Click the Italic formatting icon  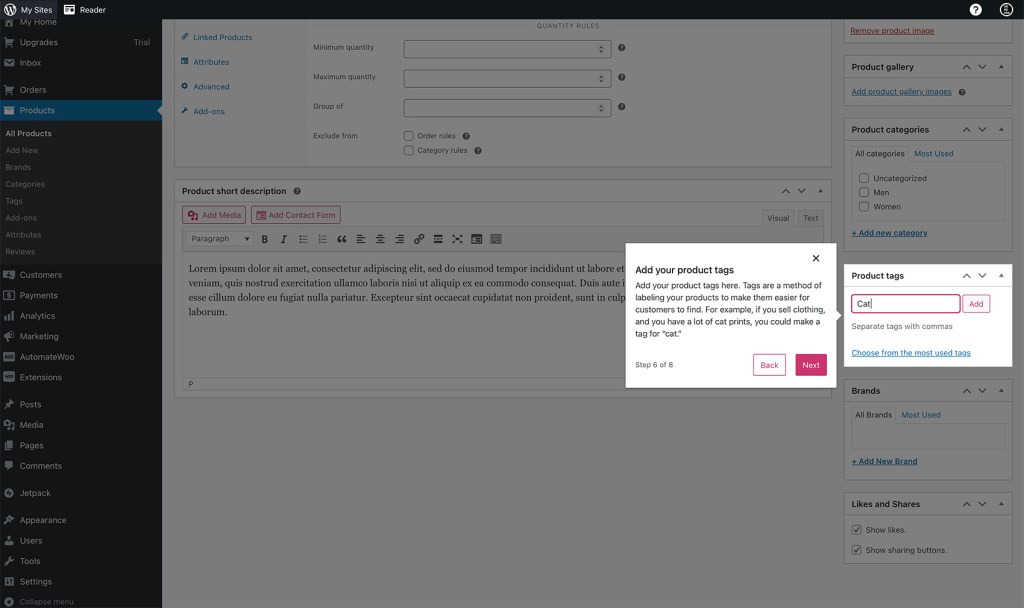[283, 239]
